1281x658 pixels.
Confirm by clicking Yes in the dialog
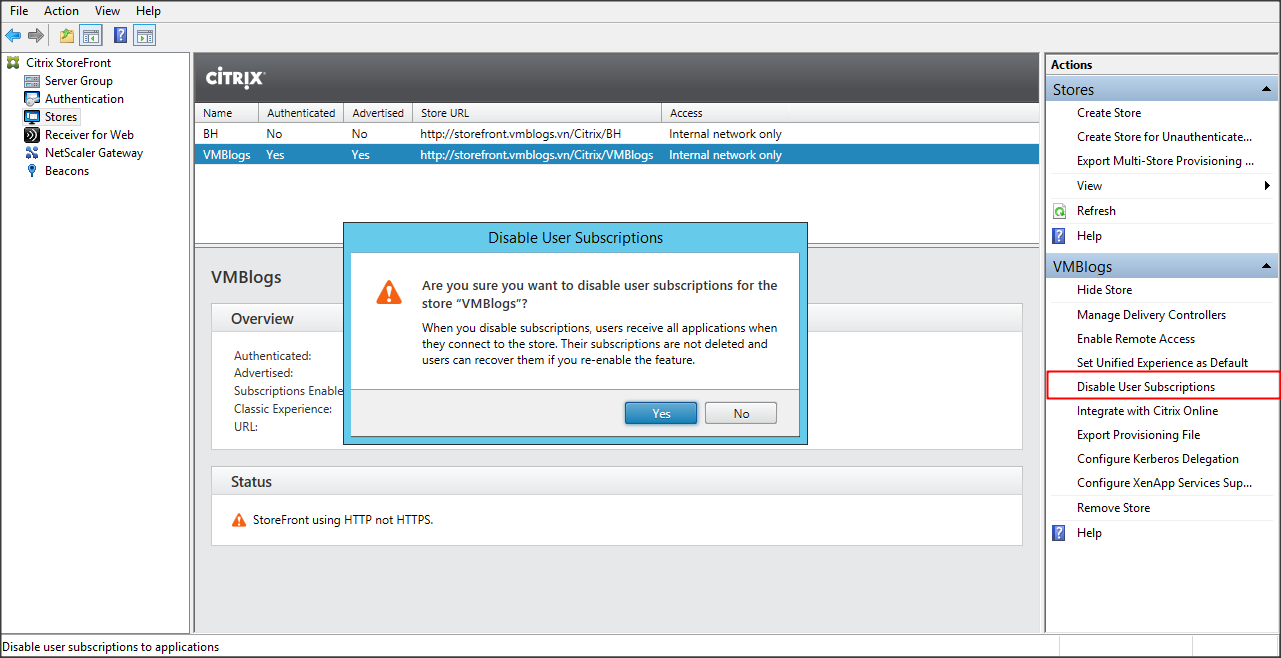pos(661,413)
